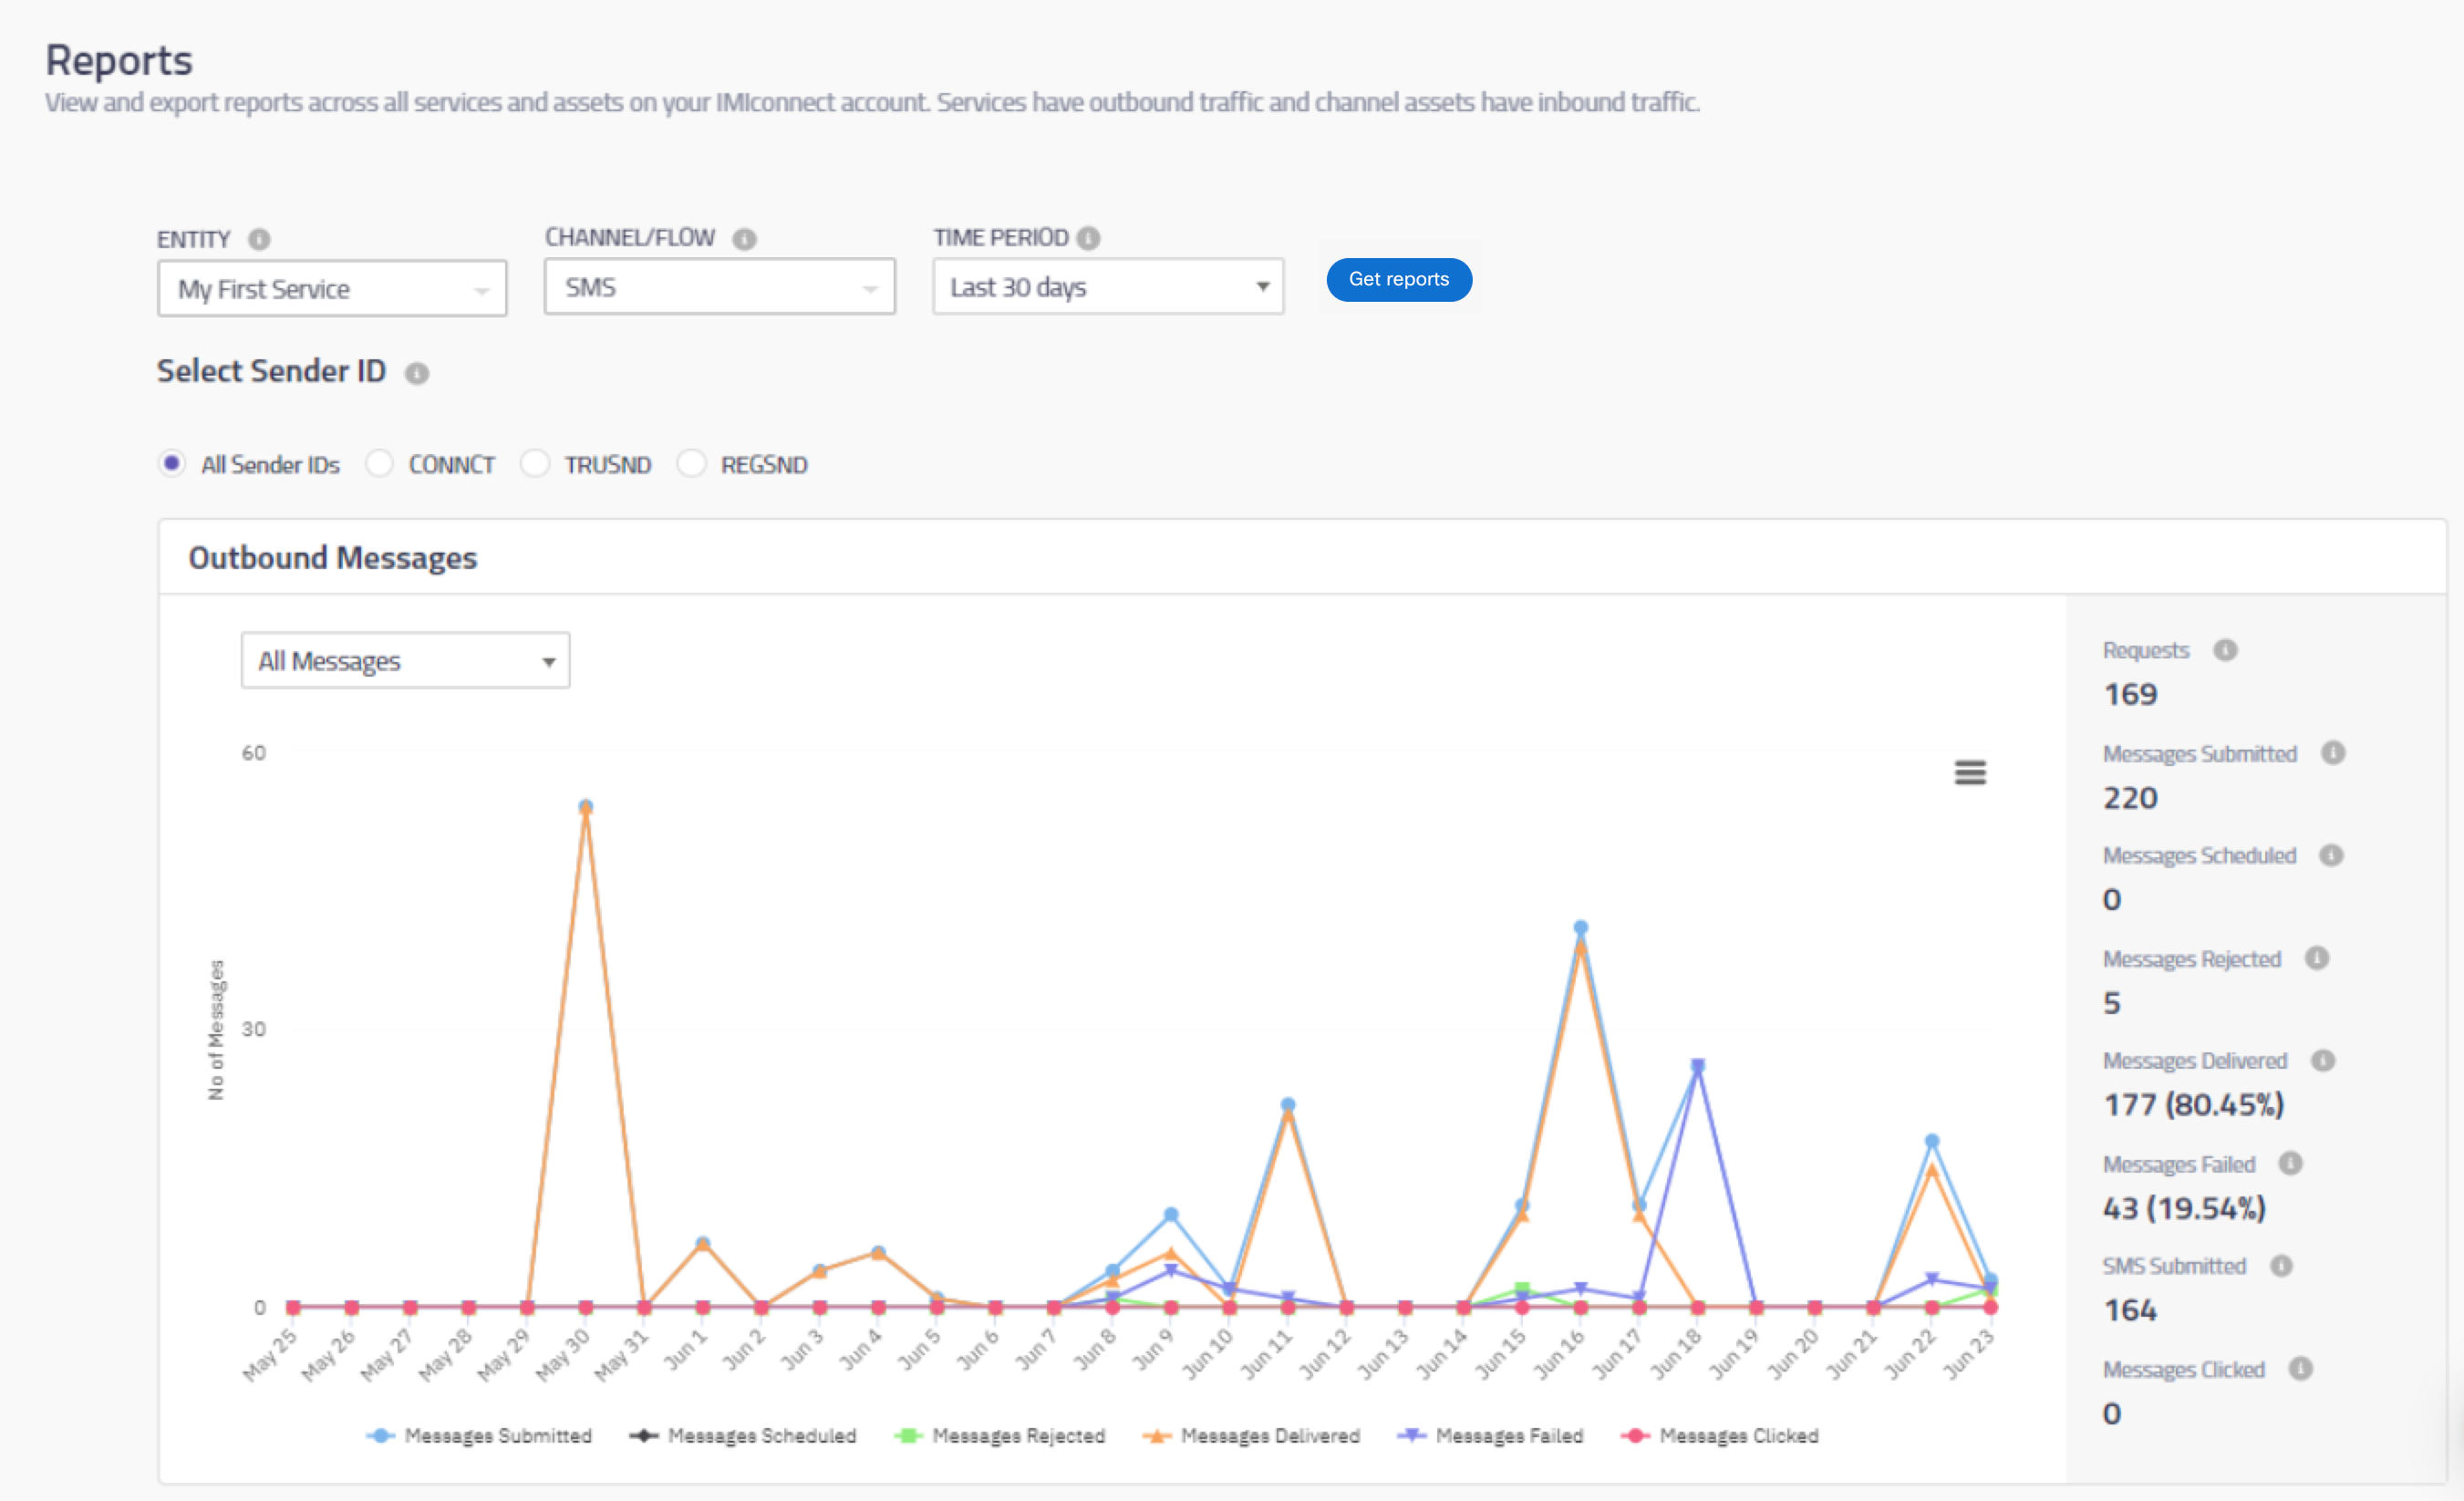
Task: Toggle Messages Failed series in the legend
Action: 1491,1435
